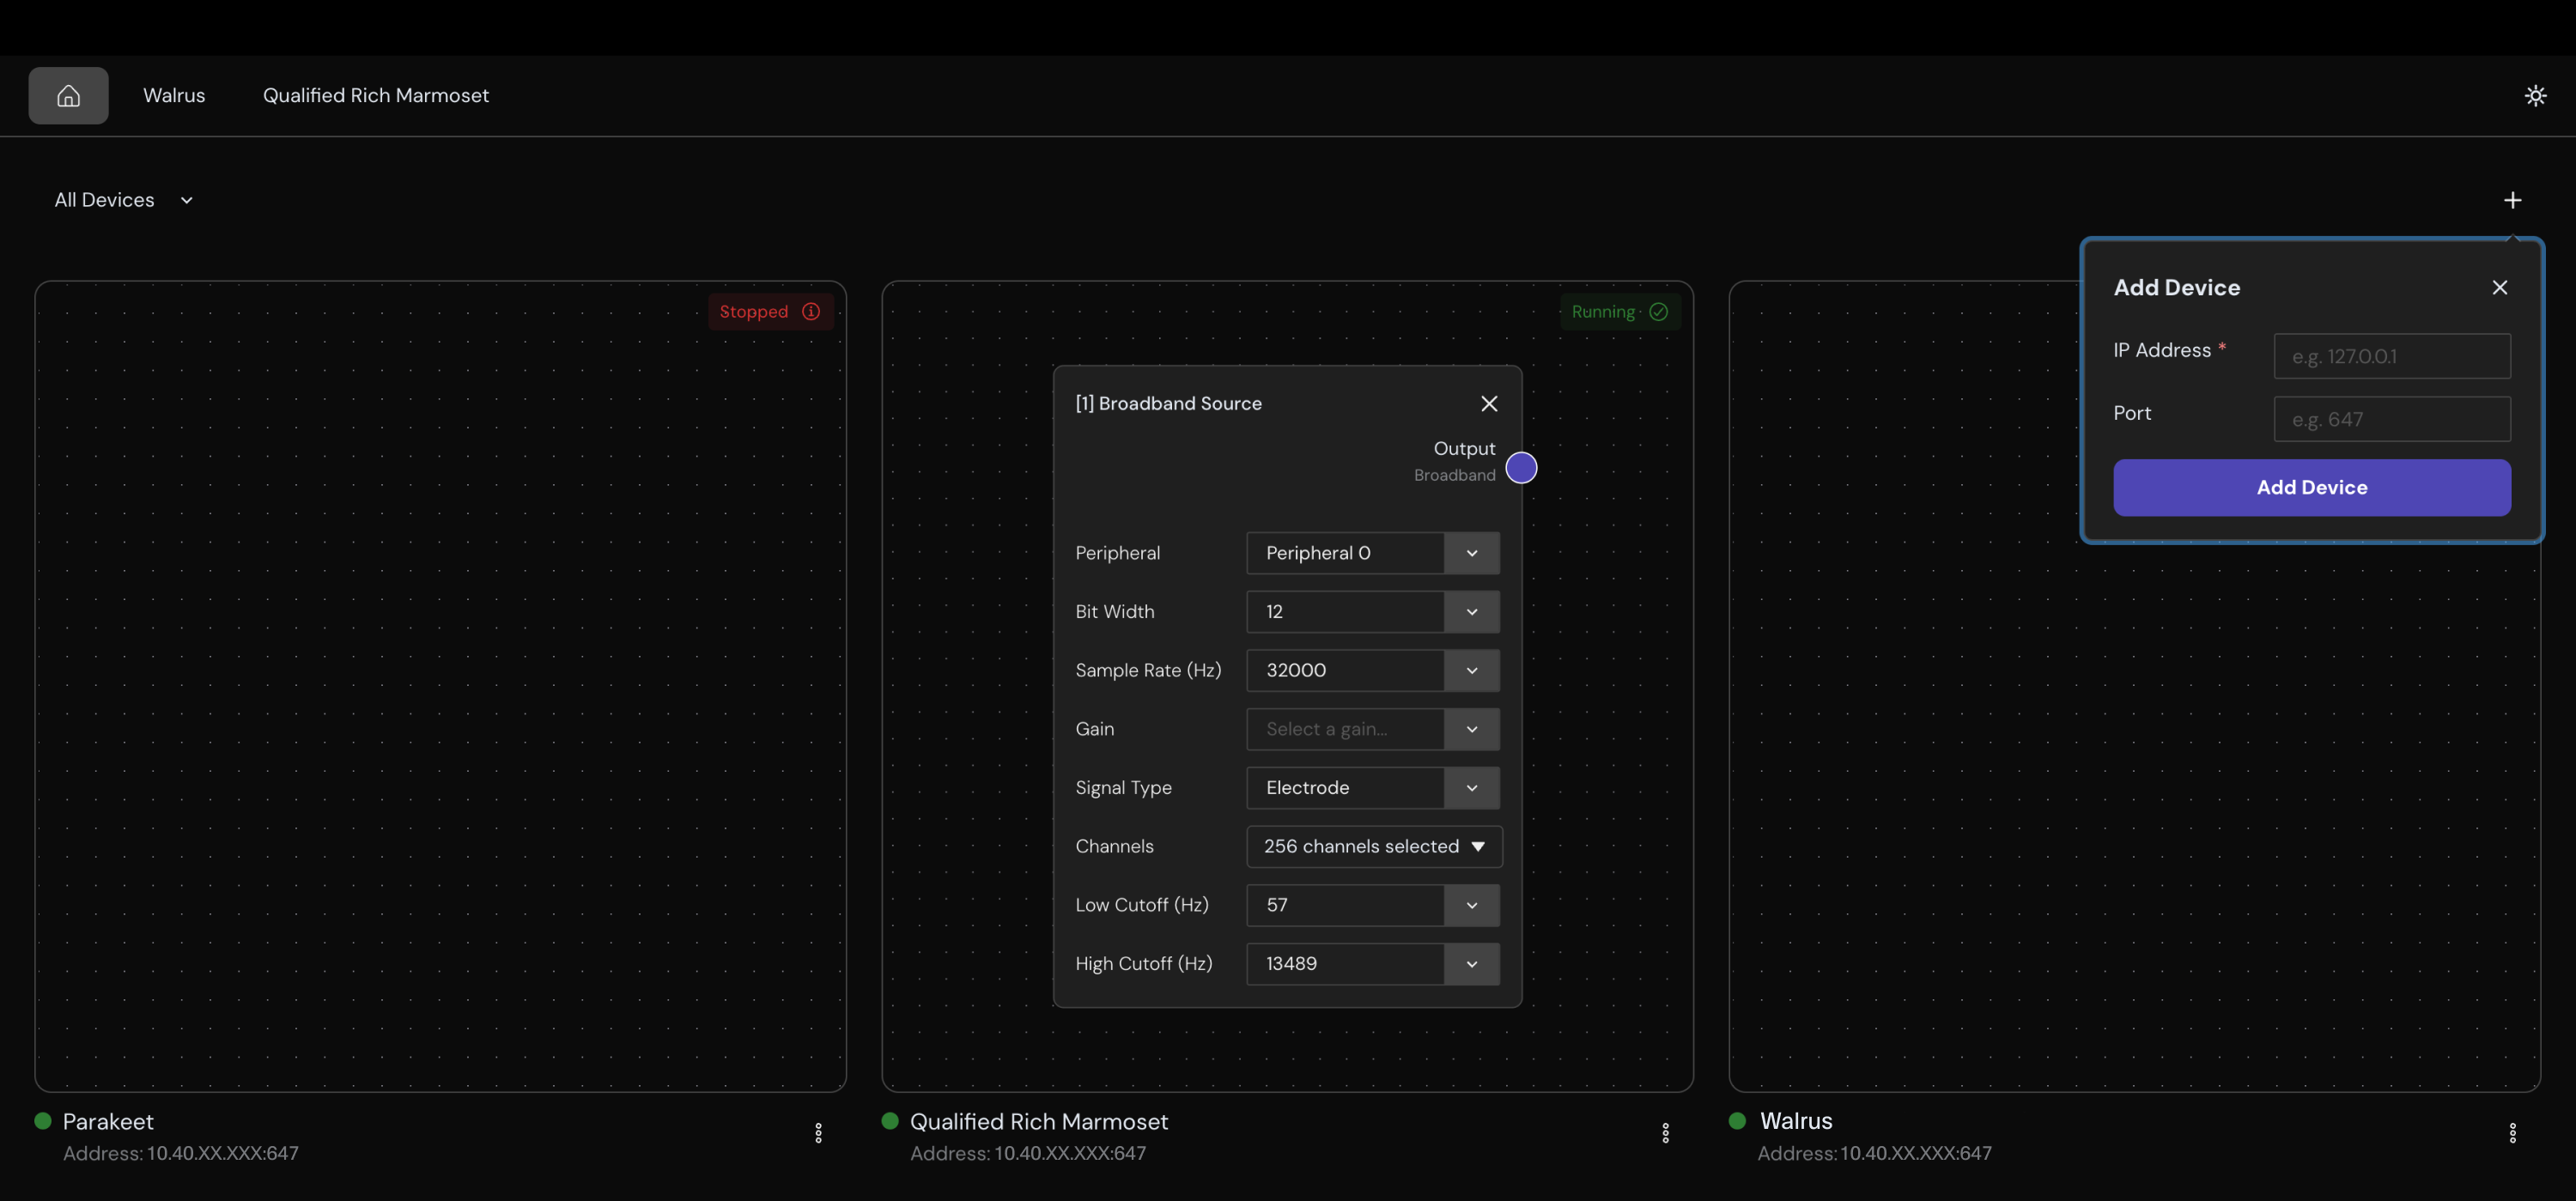Open the Peripheral dropdown
The height and width of the screenshot is (1201, 2576).
[1373, 552]
